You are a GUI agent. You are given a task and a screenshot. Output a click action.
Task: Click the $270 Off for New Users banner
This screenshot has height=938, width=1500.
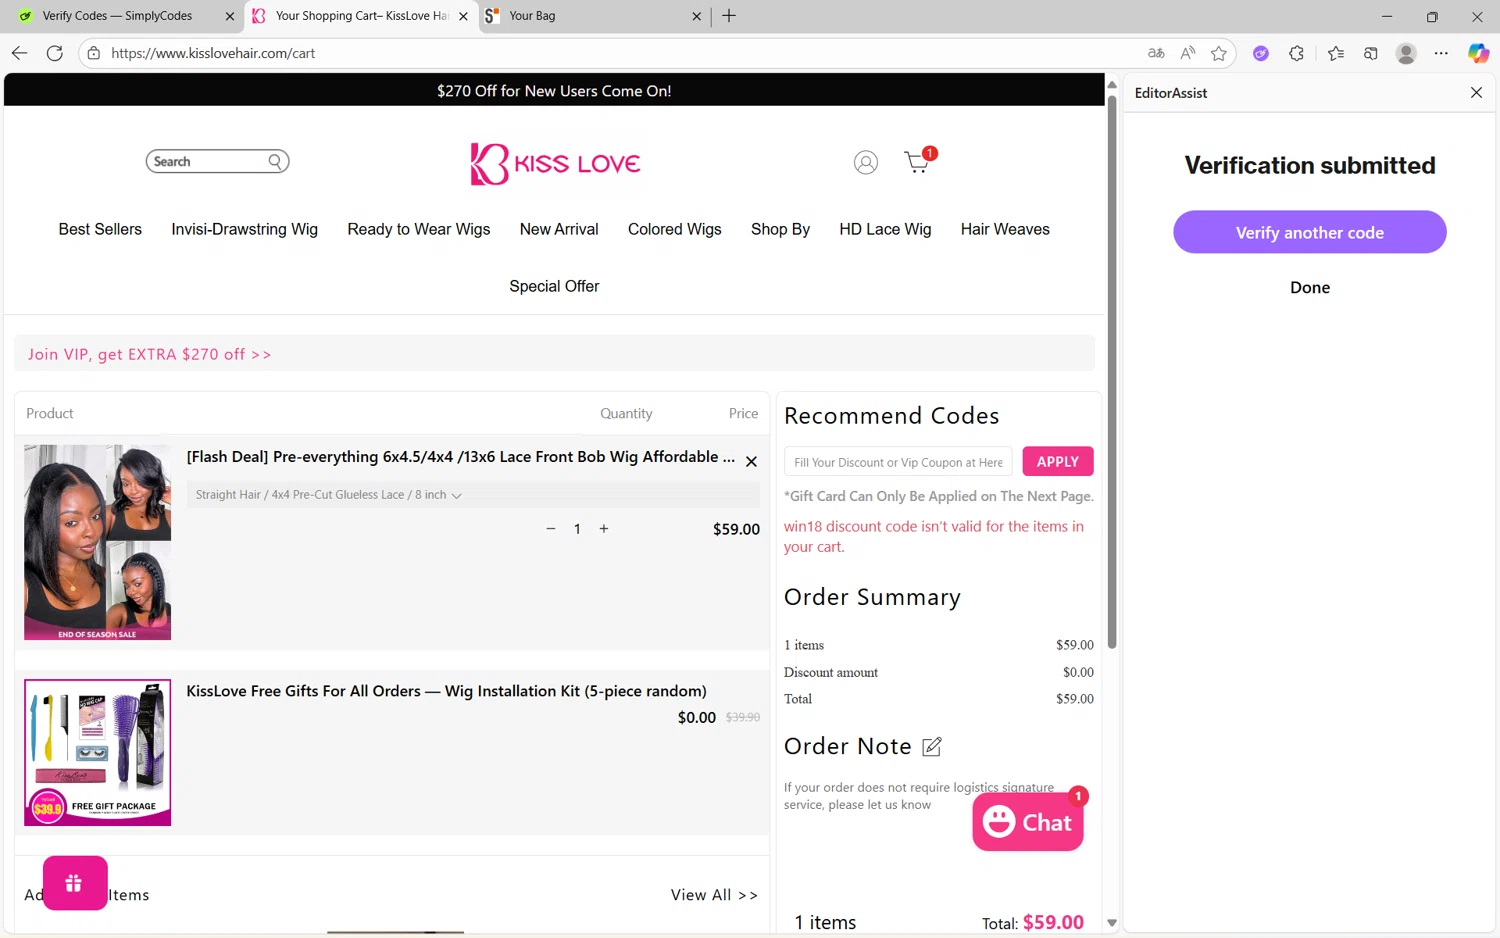click(554, 90)
